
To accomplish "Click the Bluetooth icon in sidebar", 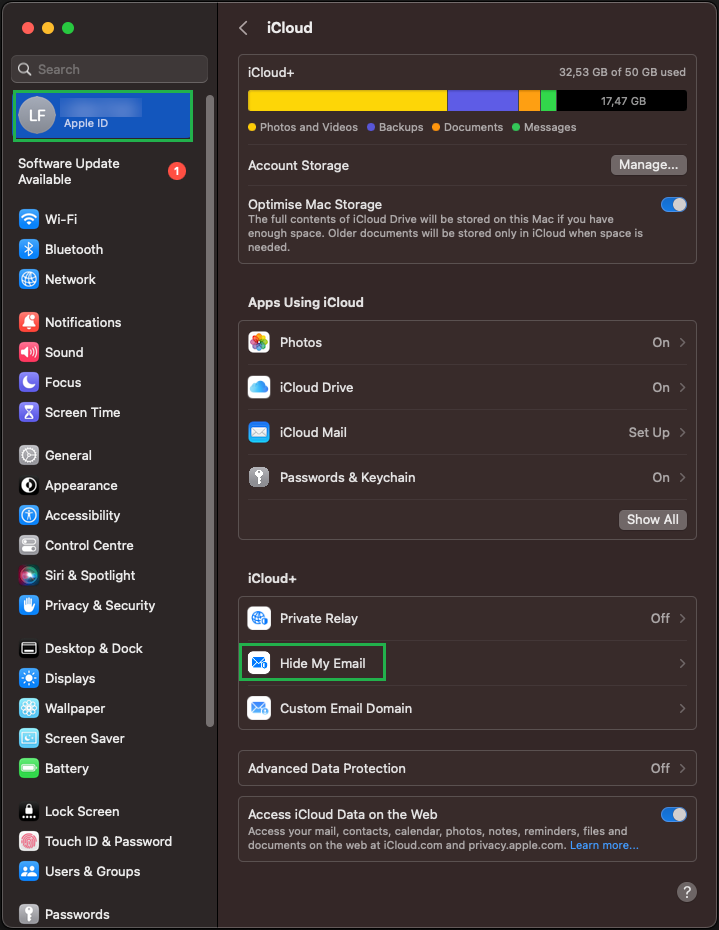I will coord(28,249).
